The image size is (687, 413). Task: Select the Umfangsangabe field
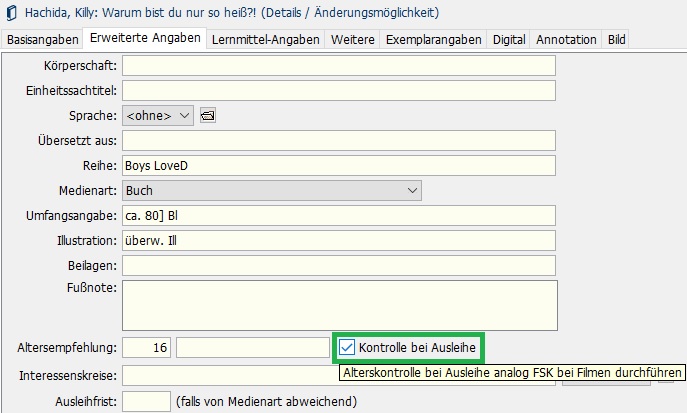(x=338, y=215)
